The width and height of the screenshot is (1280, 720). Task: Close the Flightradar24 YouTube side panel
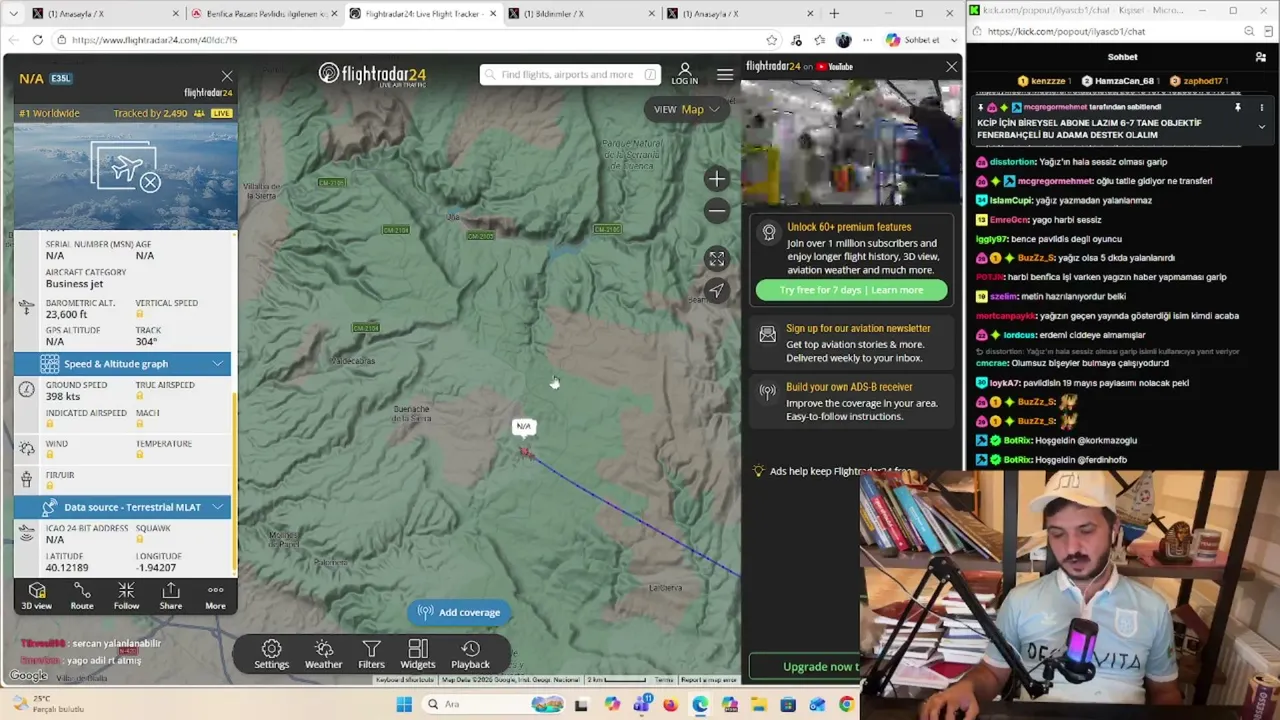click(951, 67)
